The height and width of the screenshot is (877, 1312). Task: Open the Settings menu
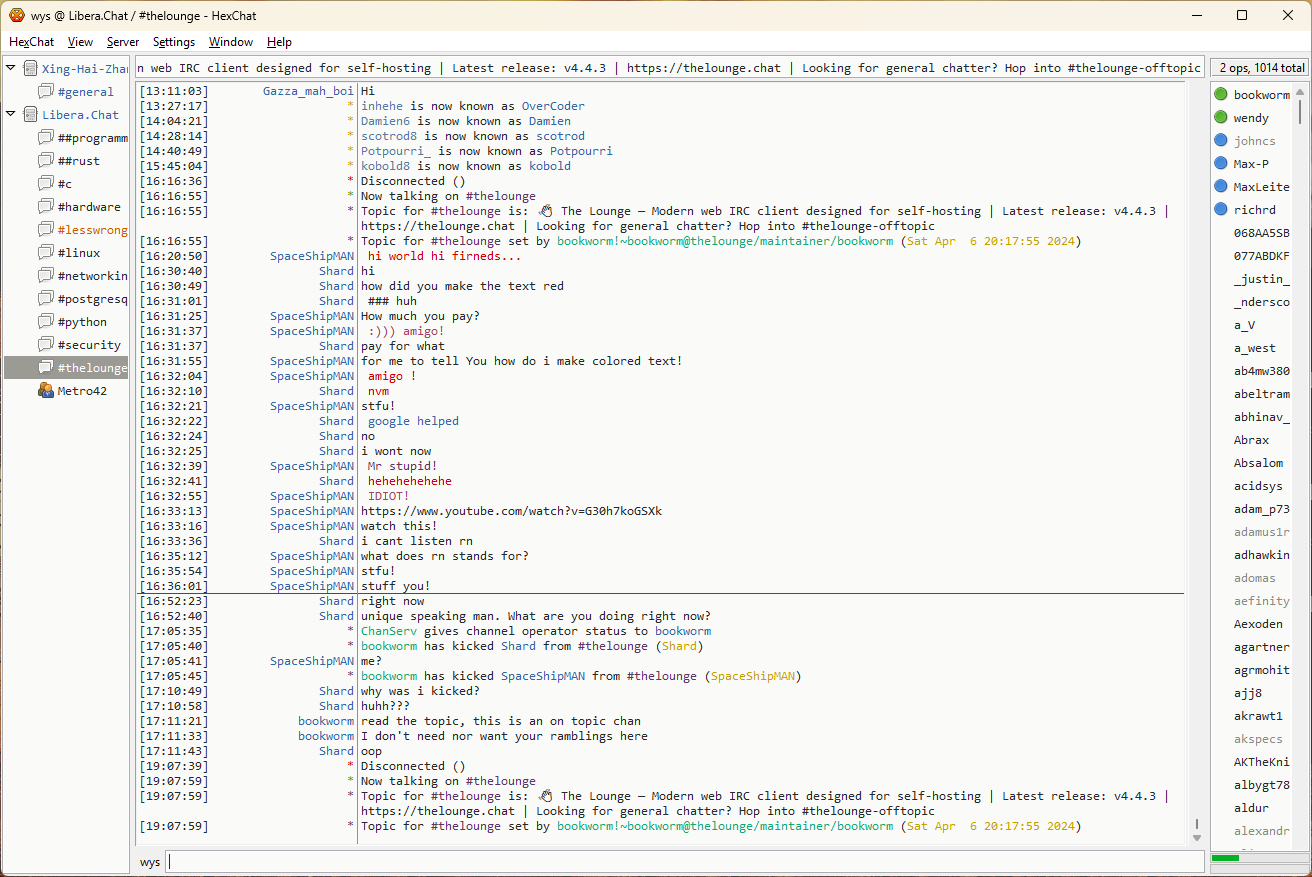174,42
